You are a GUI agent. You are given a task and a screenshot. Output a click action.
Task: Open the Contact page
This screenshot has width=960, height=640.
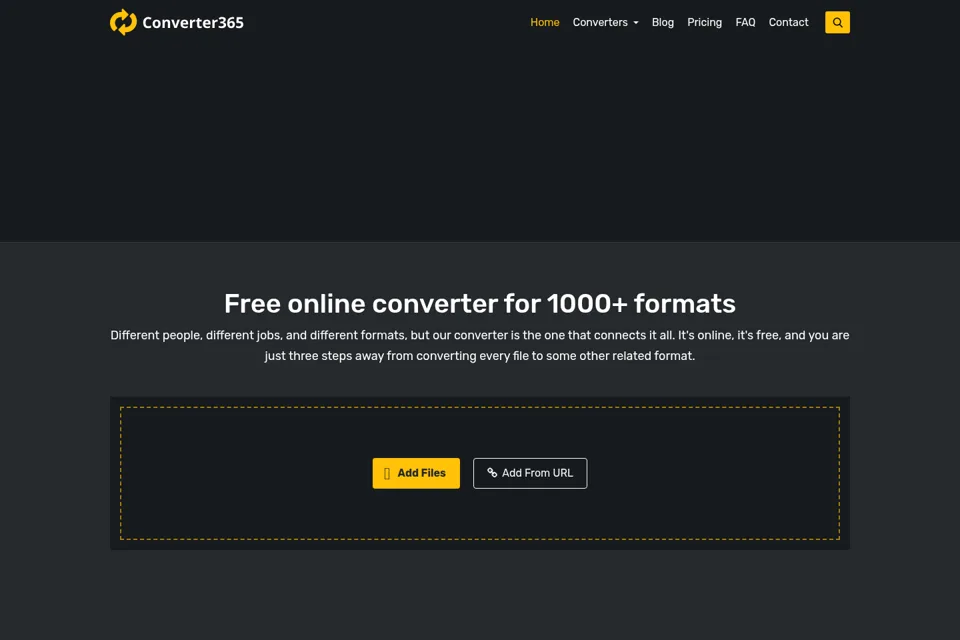point(788,23)
